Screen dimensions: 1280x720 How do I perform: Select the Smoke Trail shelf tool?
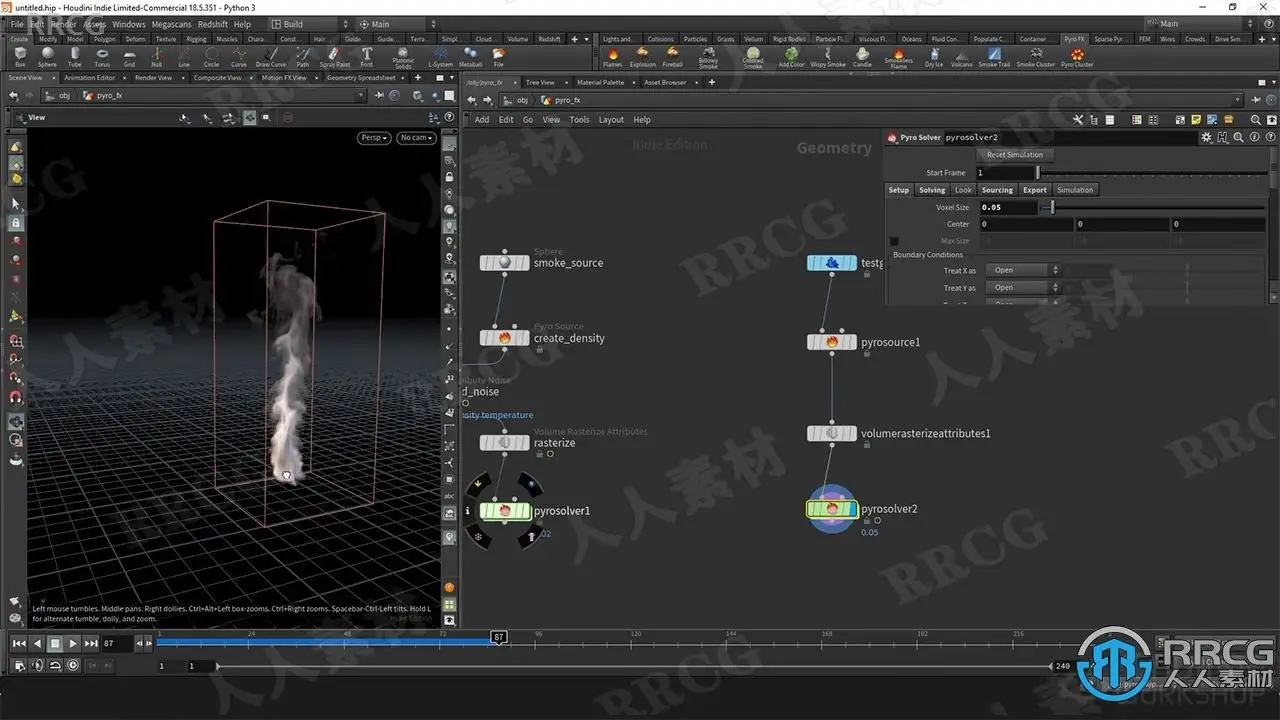pyautogui.click(x=994, y=55)
